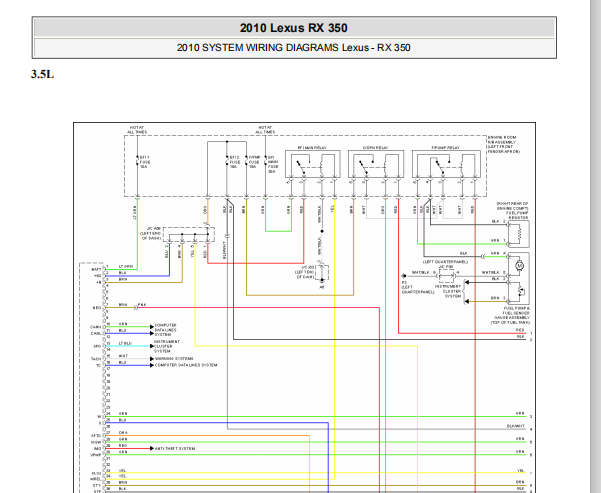Click the fuel pump motor symbol

(520, 266)
